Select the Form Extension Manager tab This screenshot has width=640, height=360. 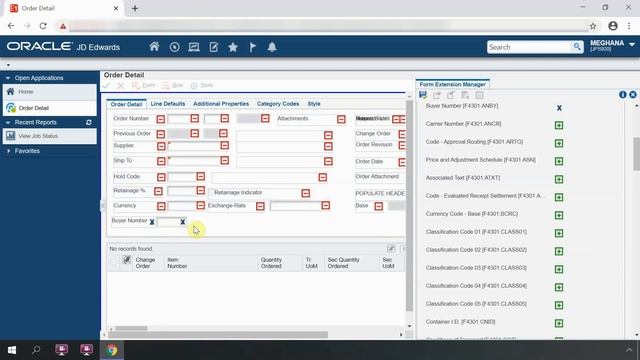click(452, 84)
